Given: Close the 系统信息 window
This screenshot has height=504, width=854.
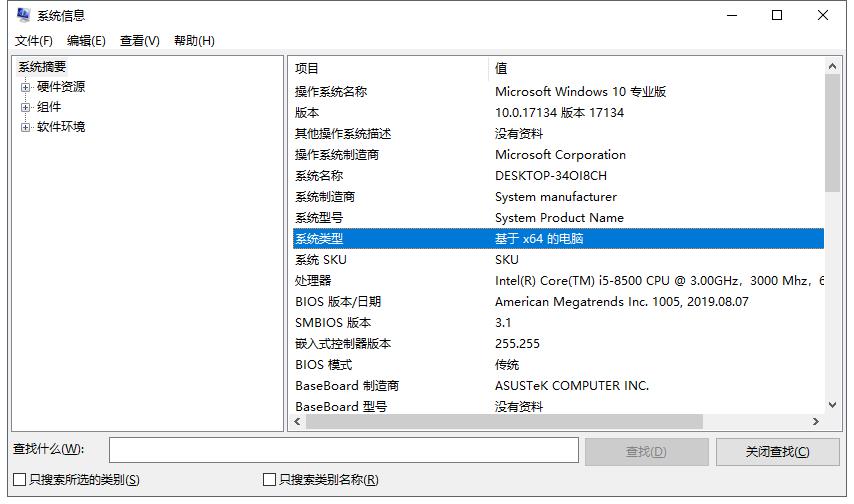Looking at the screenshot, I should click(x=823, y=15).
